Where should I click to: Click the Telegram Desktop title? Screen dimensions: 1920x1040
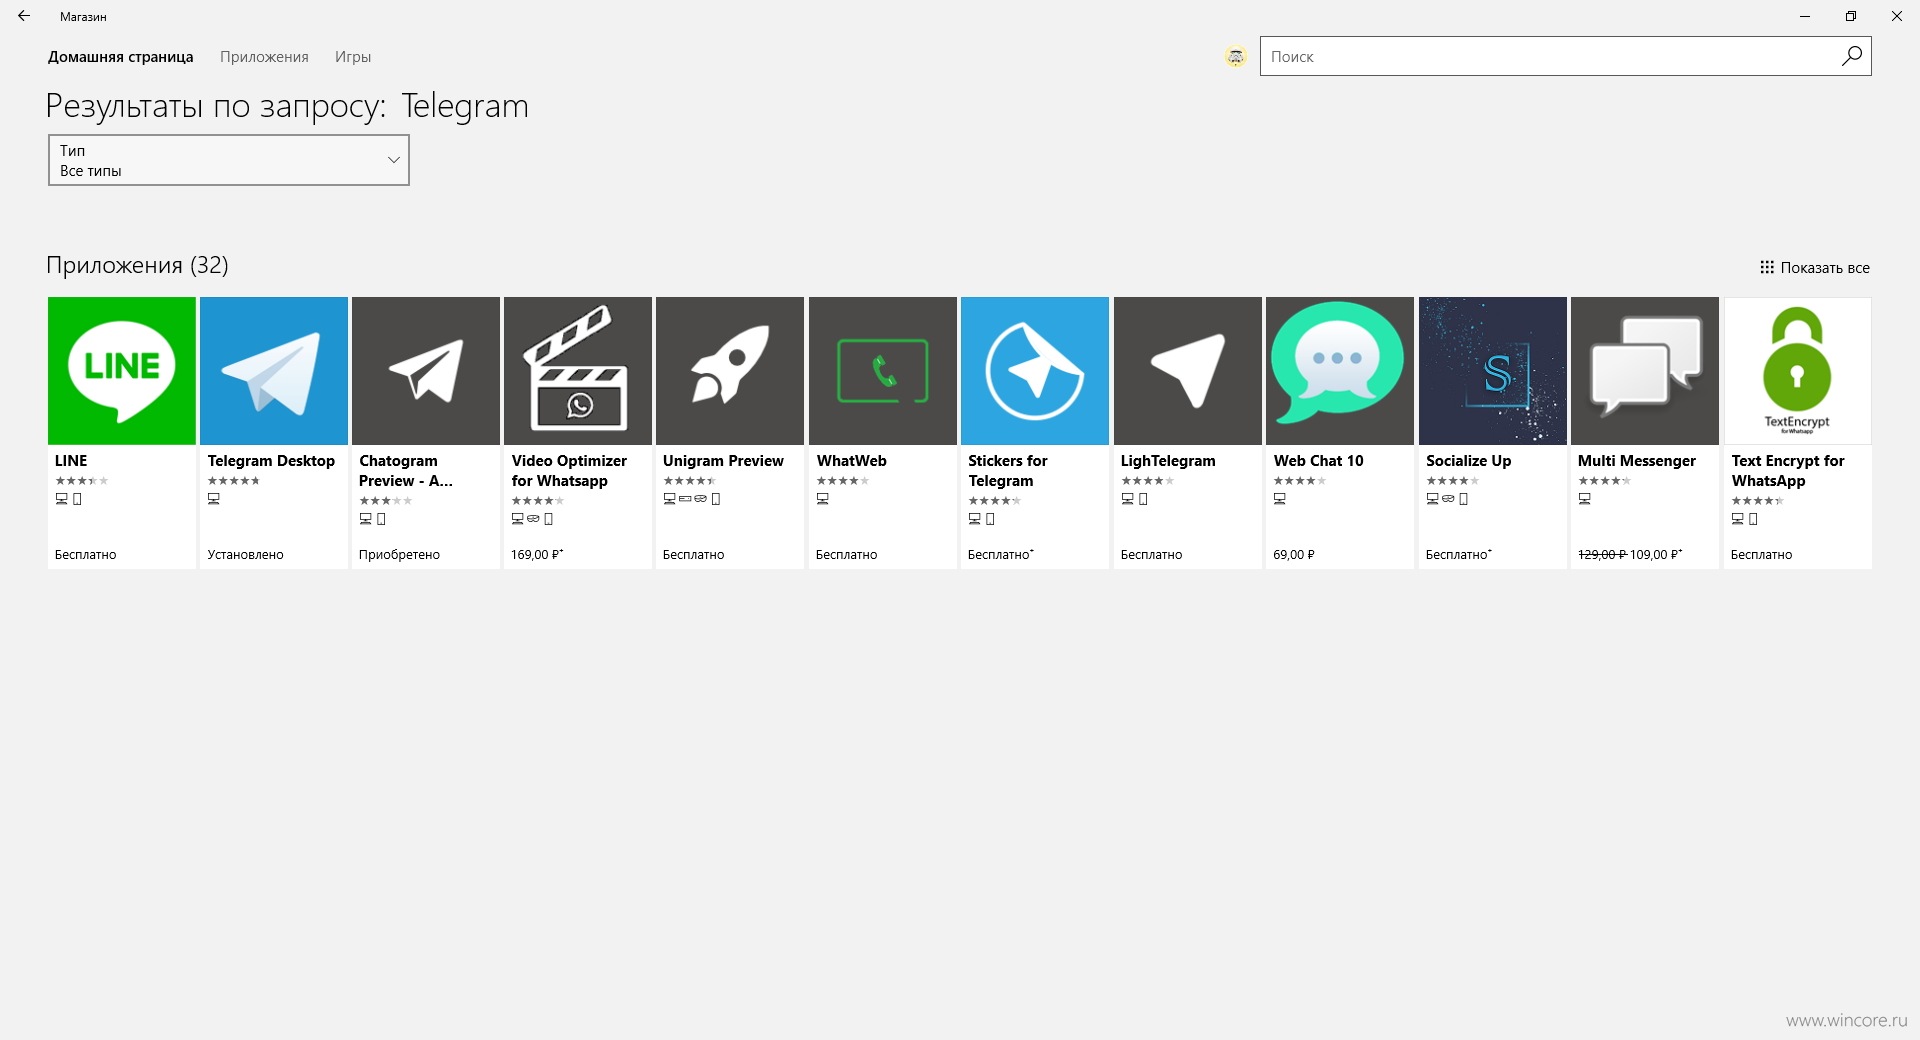(271, 461)
